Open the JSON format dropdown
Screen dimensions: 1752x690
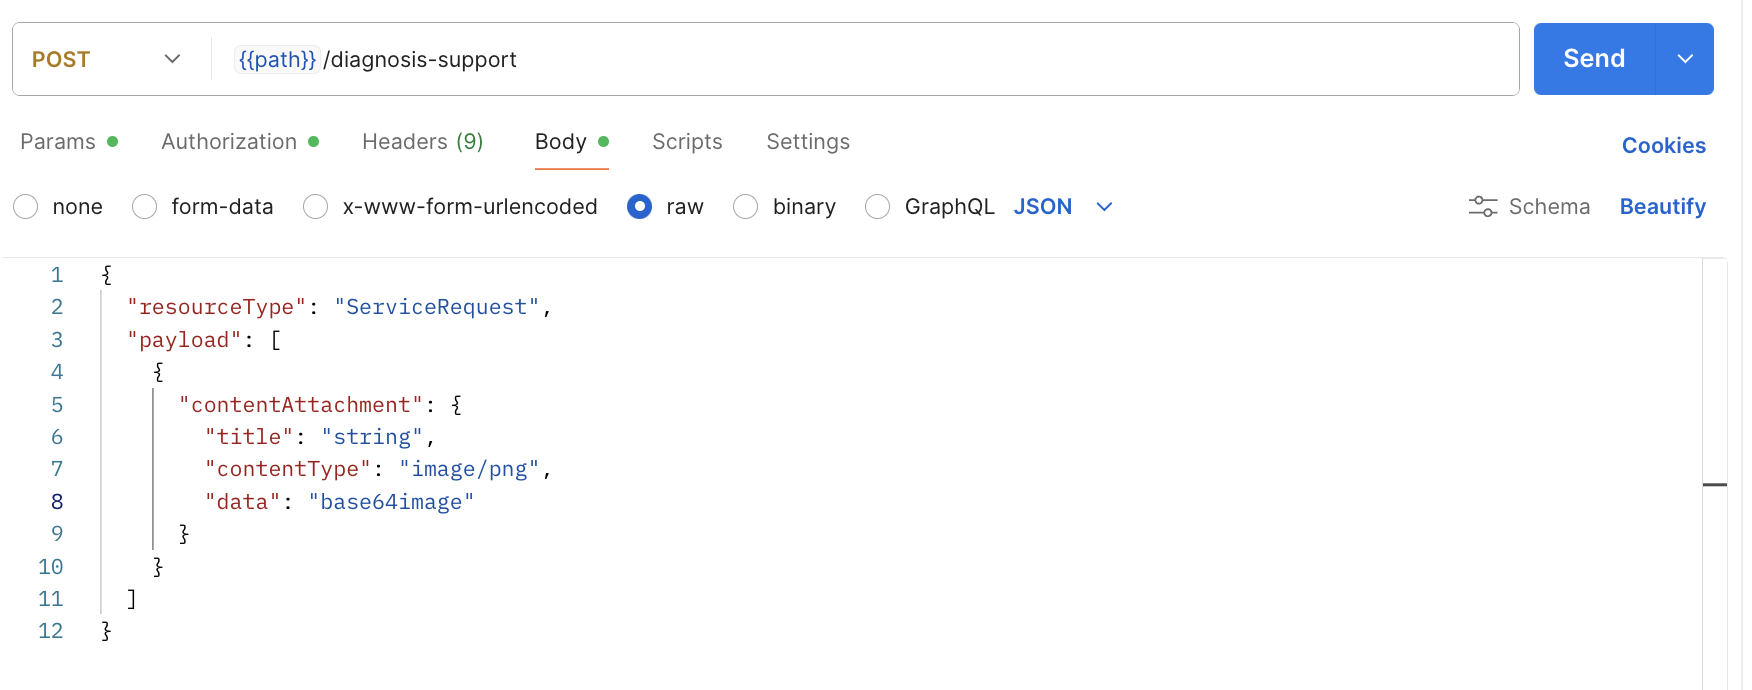point(1104,207)
